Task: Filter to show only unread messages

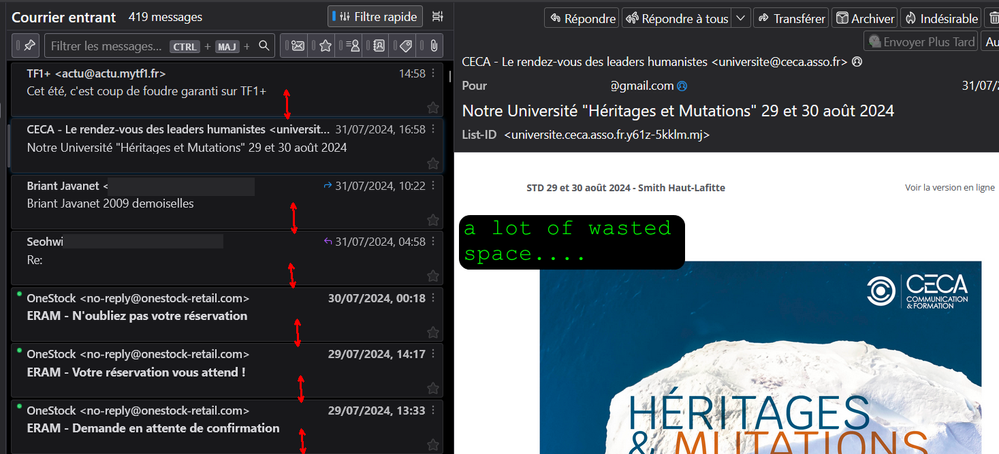Action: [x=298, y=46]
